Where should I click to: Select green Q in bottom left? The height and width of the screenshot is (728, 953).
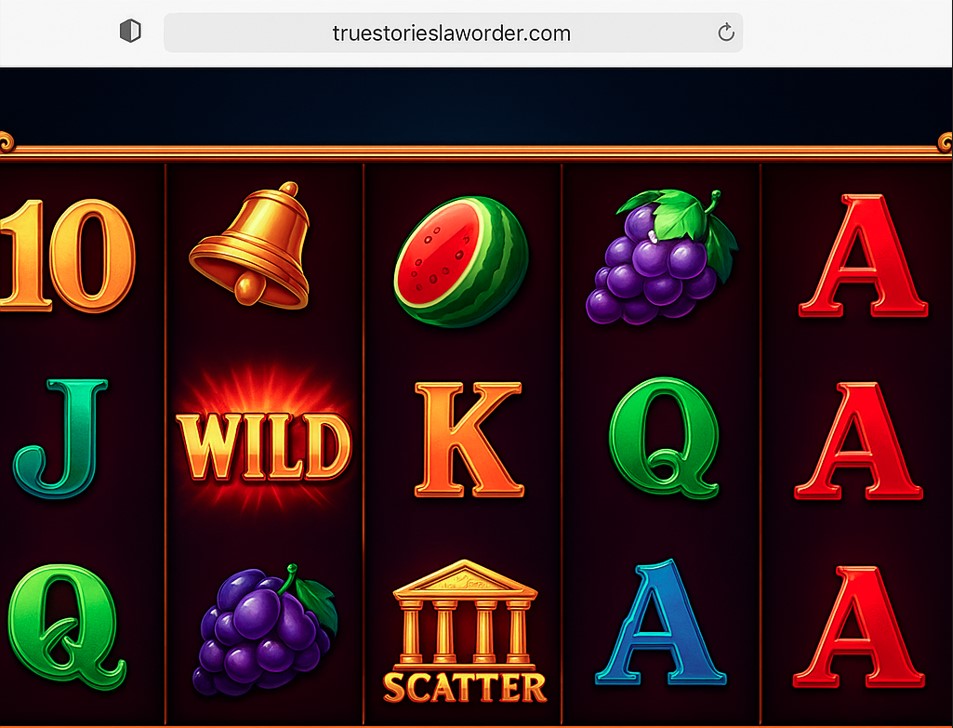tap(66, 626)
